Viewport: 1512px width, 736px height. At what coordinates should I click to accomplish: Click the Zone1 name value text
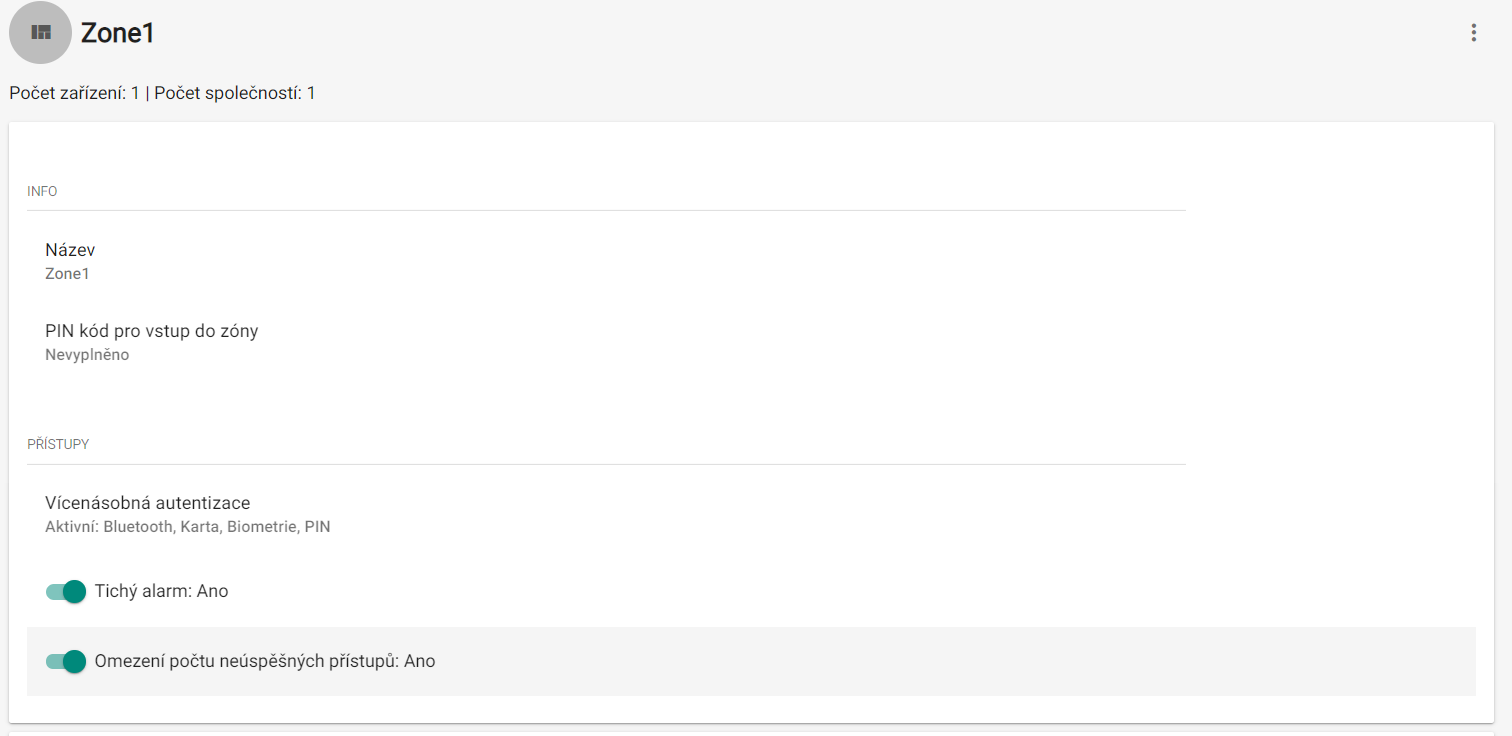(67, 273)
